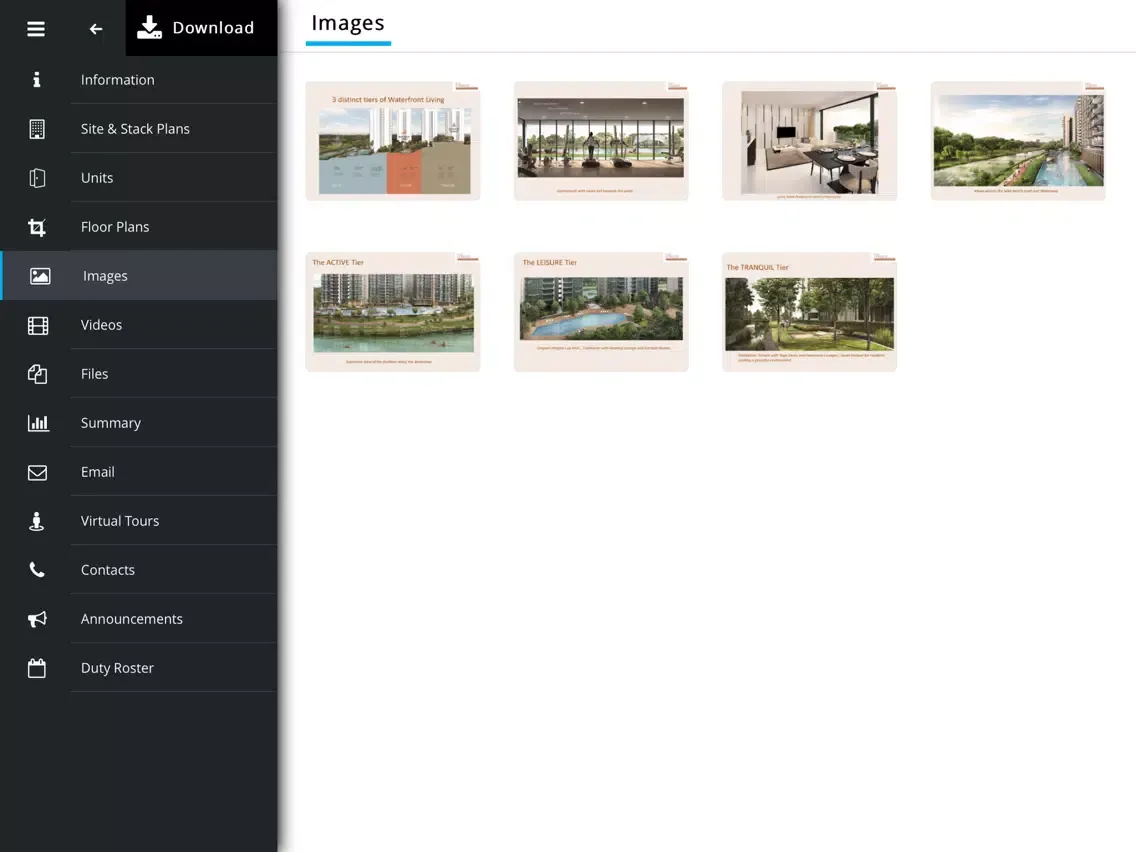This screenshot has width=1136, height=852.
Task: Click the Virtual Tours street view icon
Action: (x=37, y=521)
